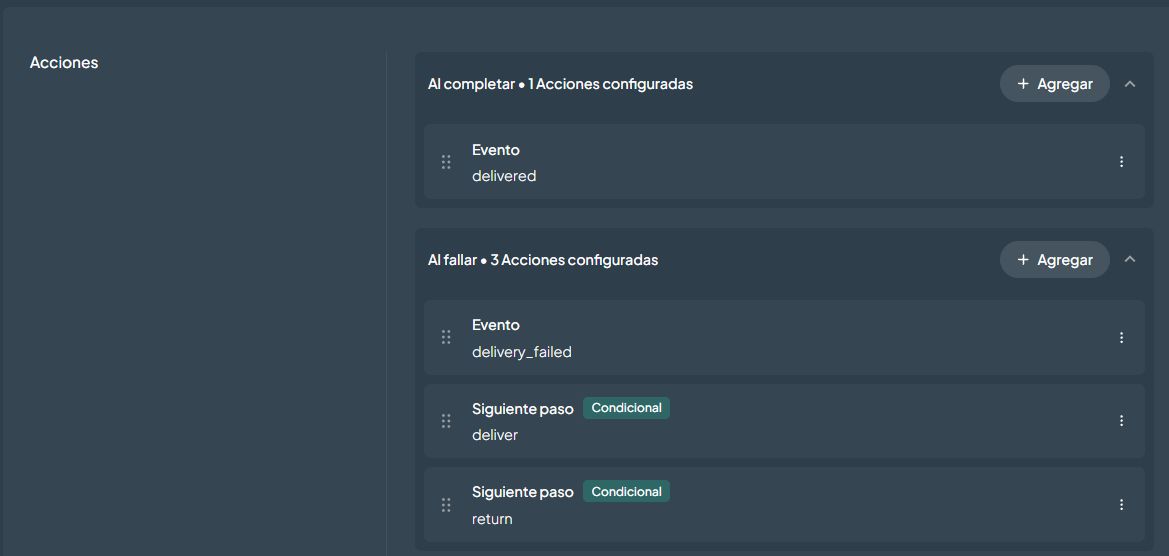The width and height of the screenshot is (1169, 556).
Task: Open the options menu of the deliver step
Action: (x=1121, y=421)
